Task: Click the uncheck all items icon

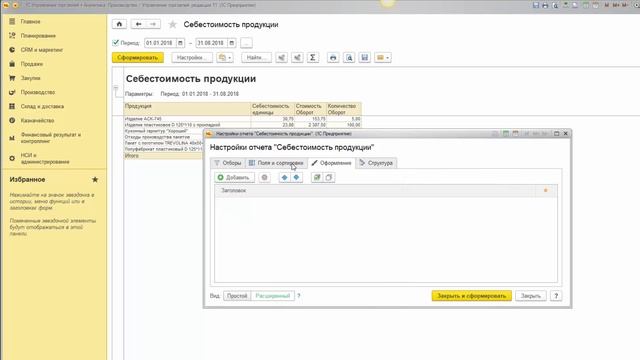Action: [x=329, y=178]
